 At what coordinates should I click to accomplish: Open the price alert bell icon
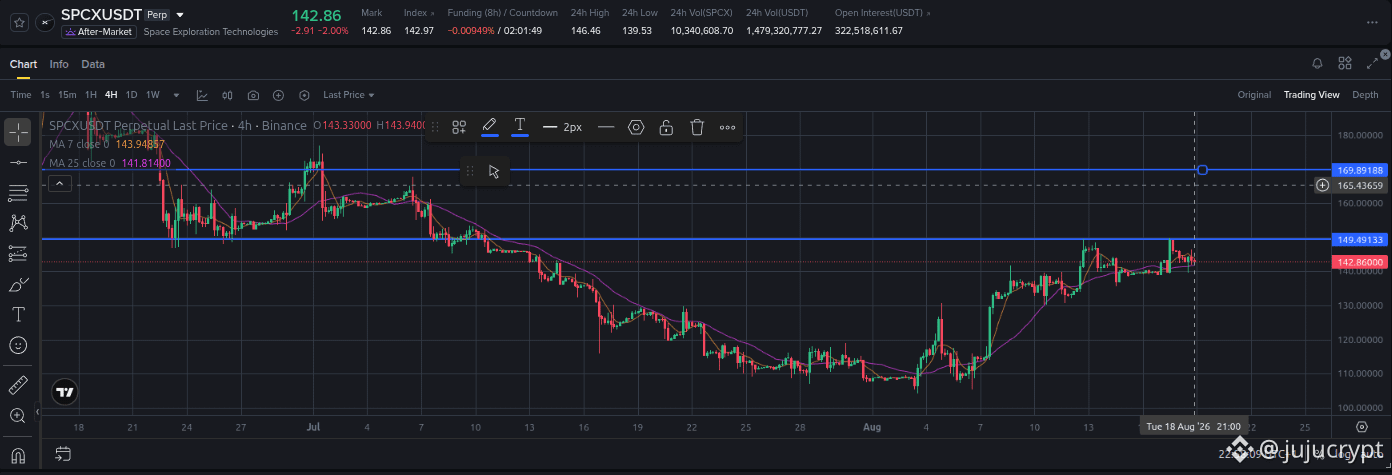pyautogui.click(x=1318, y=64)
